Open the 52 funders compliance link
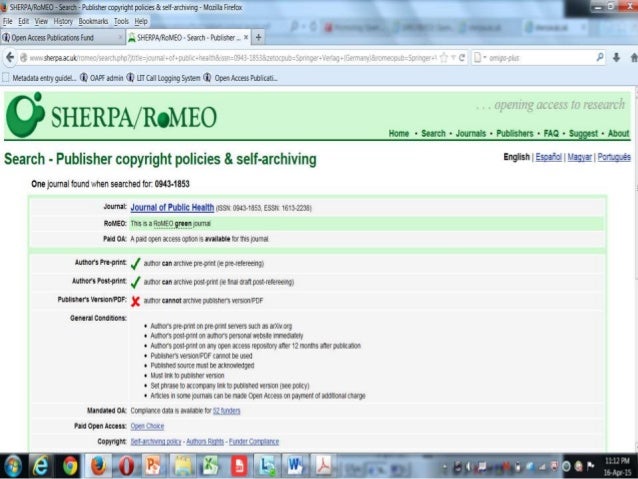 tap(227, 411)
